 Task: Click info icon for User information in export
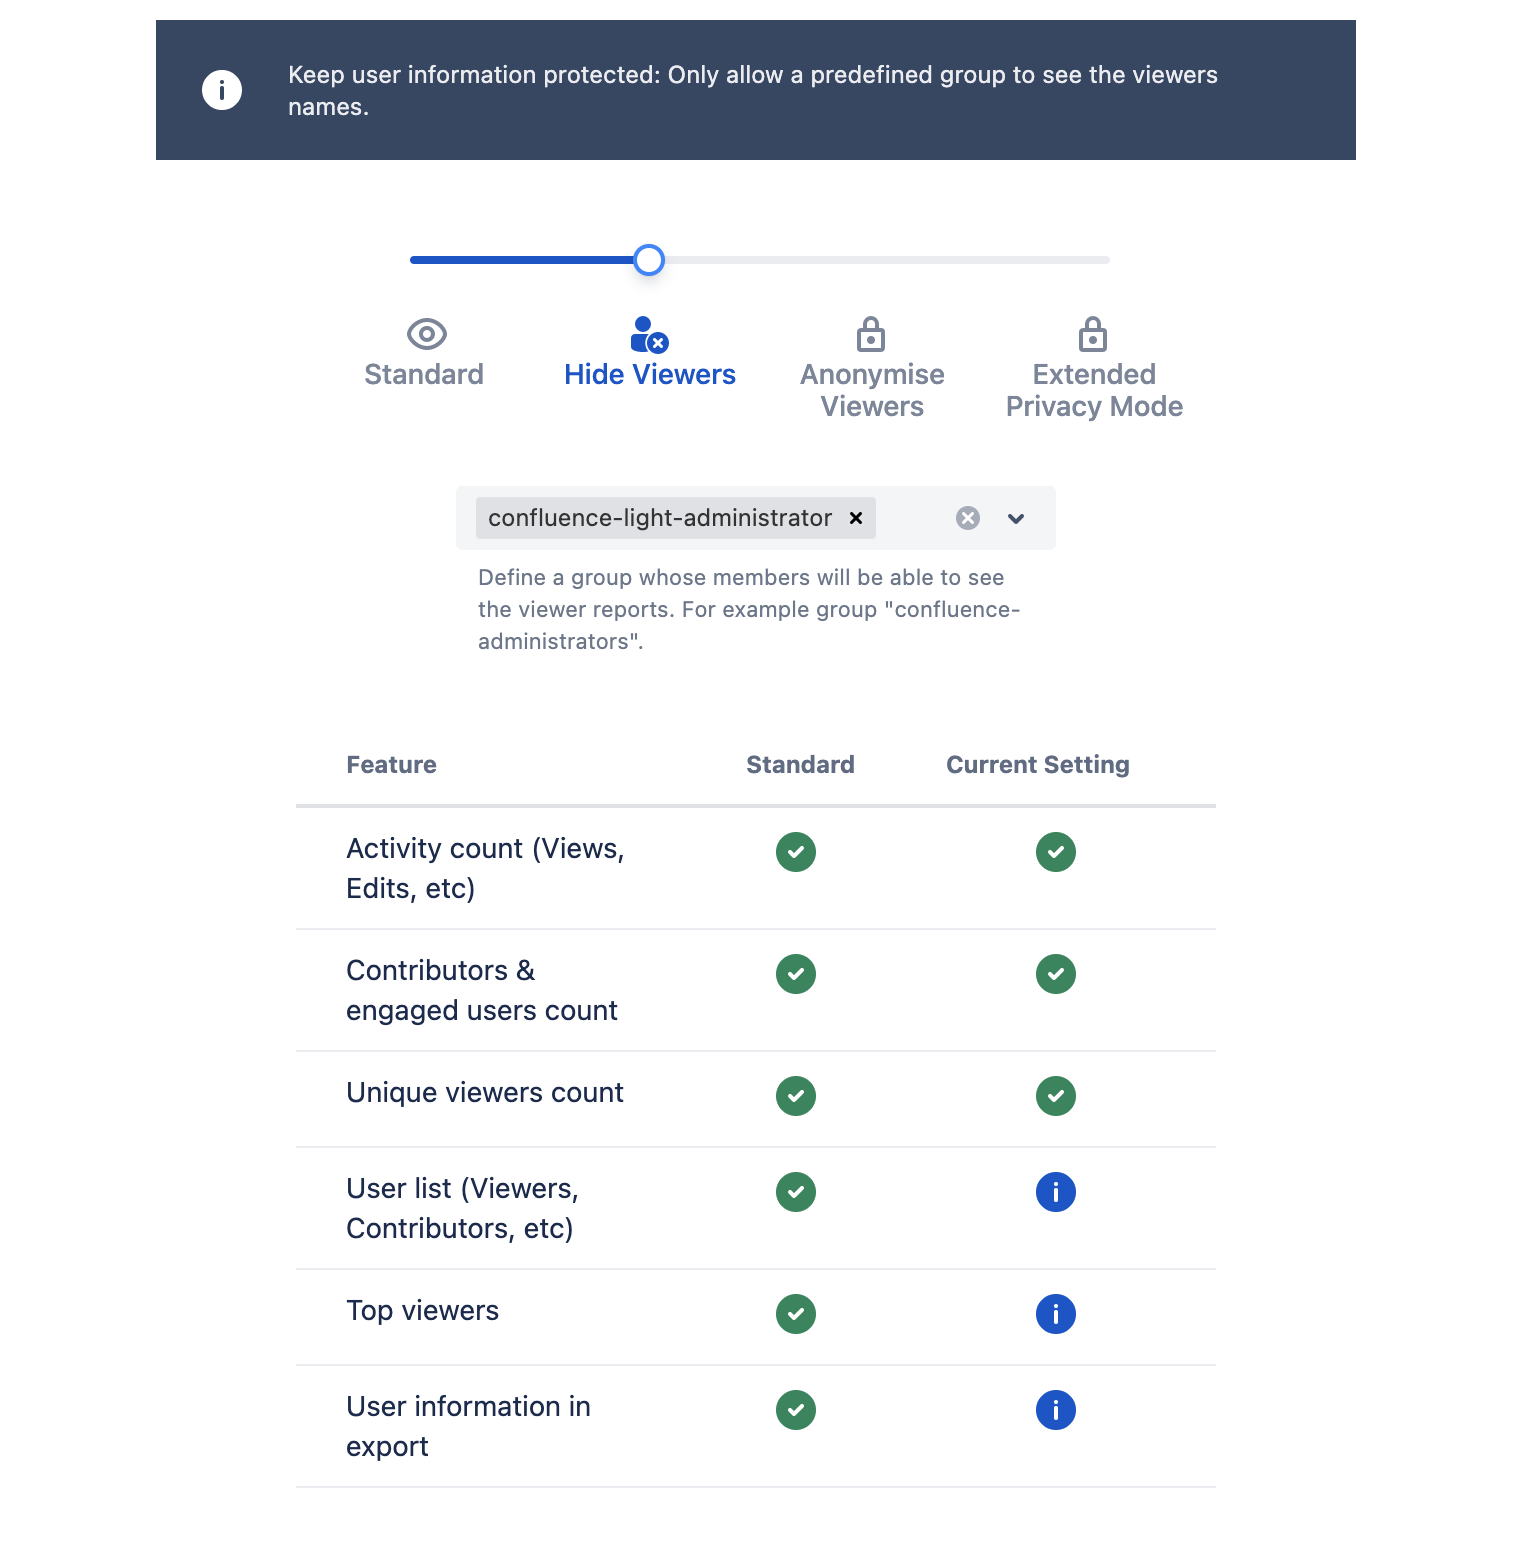pos(1055,1410)
